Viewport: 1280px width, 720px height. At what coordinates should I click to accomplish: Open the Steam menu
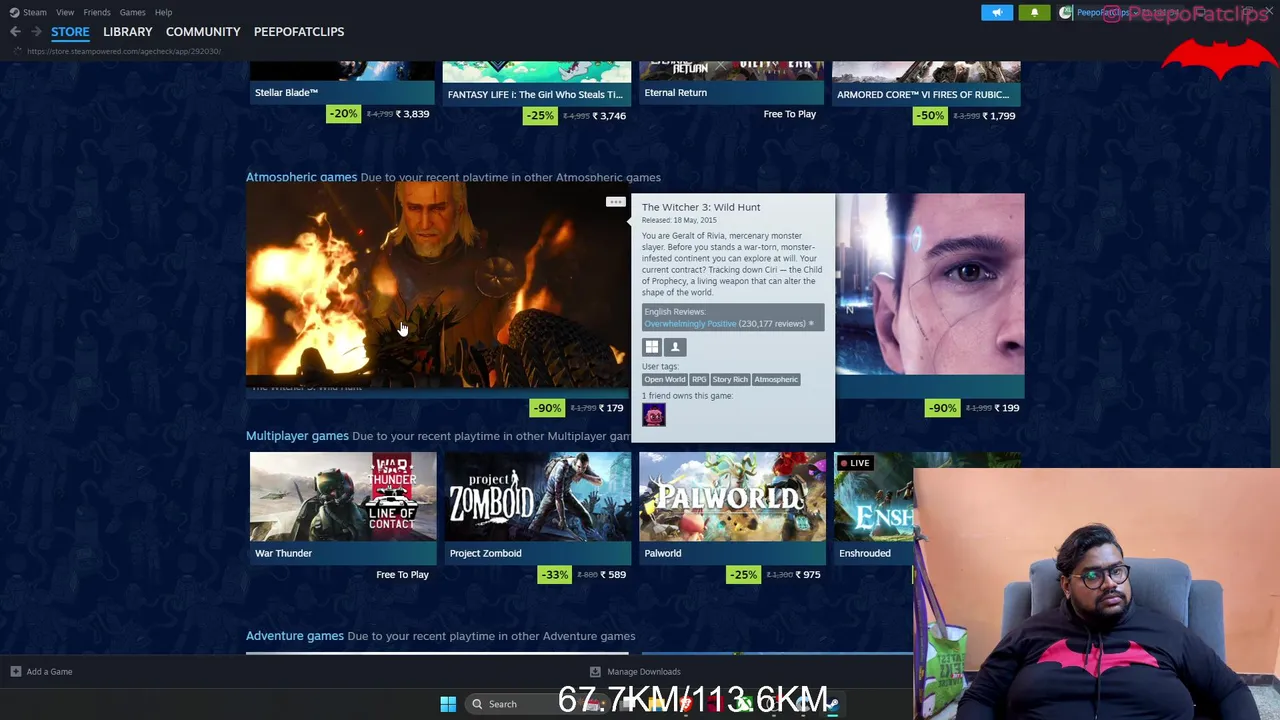(x=34, y=12)
